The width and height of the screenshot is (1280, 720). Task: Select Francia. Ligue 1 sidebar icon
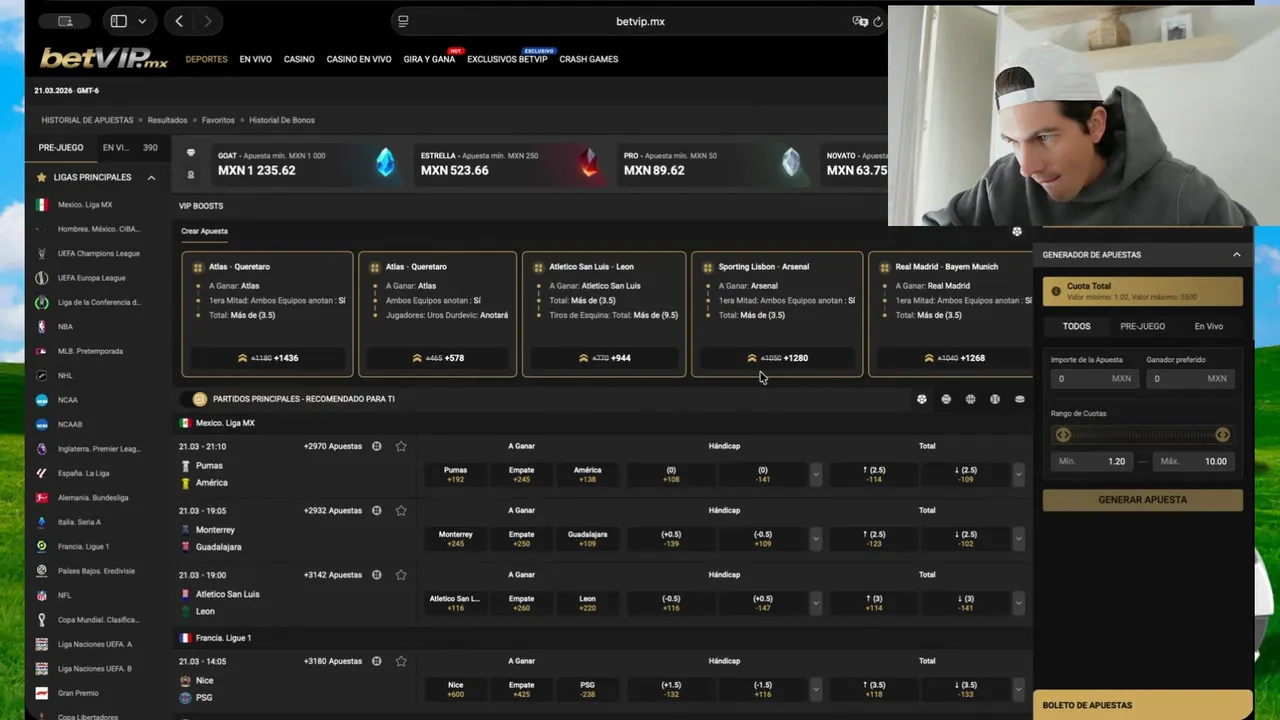pyautogui.click(x=41, y=546)
